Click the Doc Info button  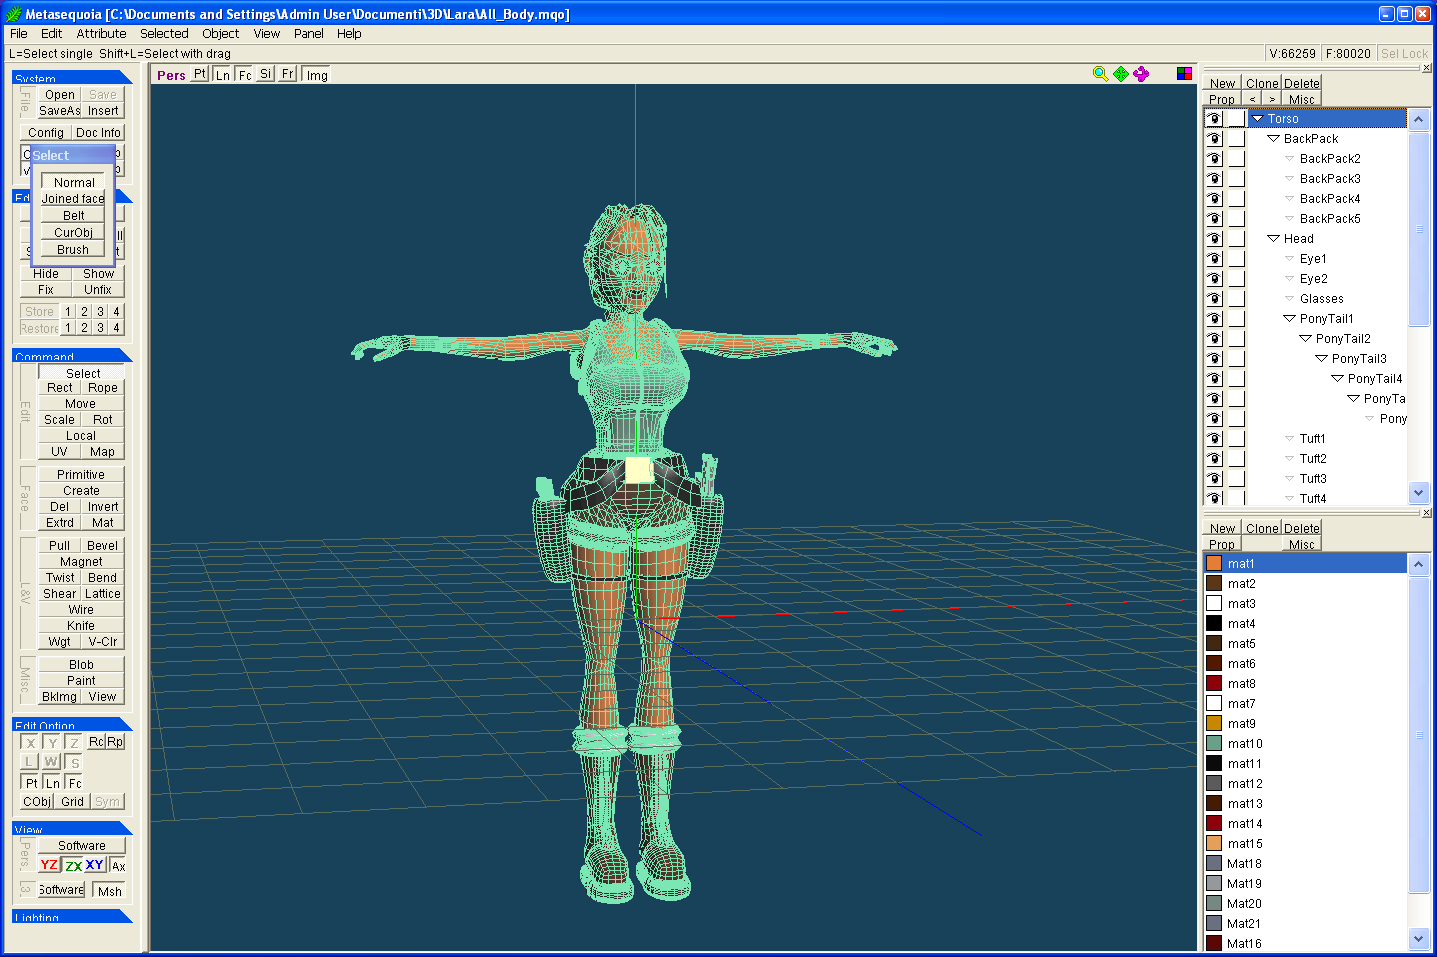coord(98,132)
